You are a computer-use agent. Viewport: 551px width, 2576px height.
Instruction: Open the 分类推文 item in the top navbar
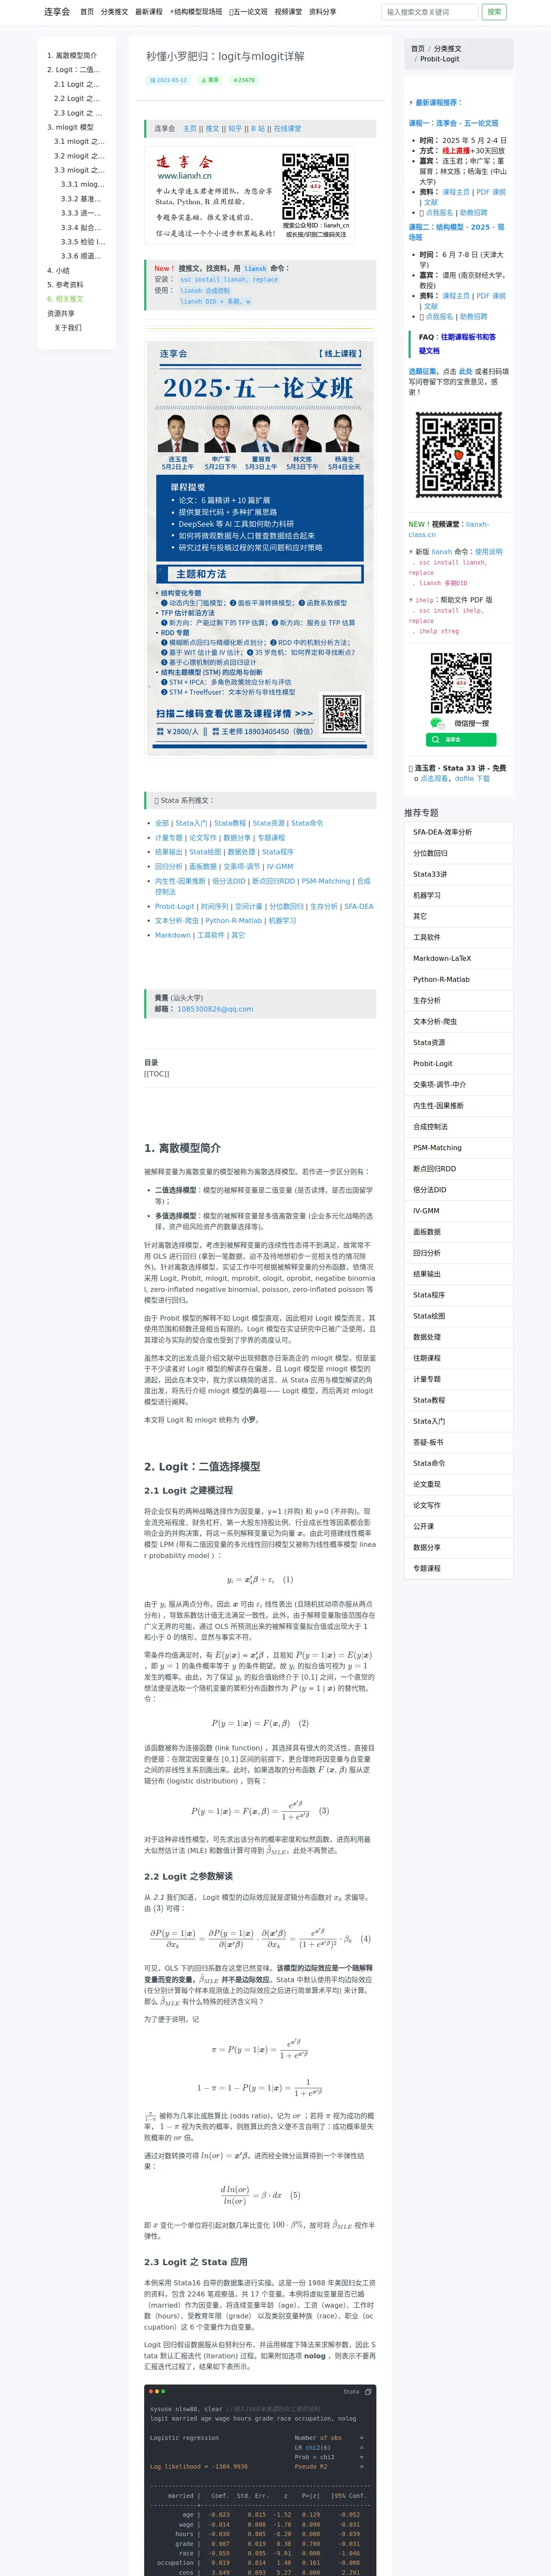tap(114, 12)
